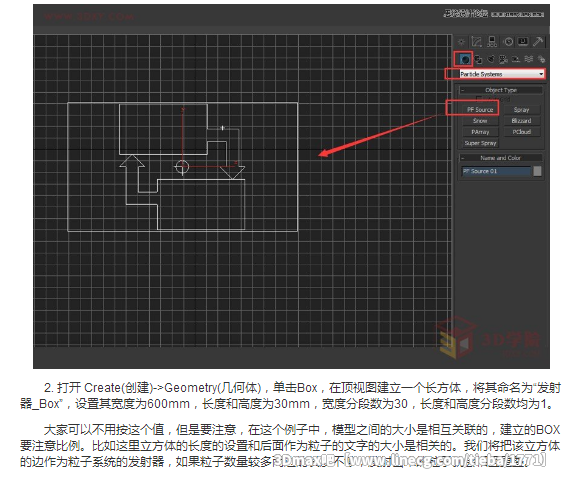
Task: Select the Helpers category icon
Action: coord(516,59)
